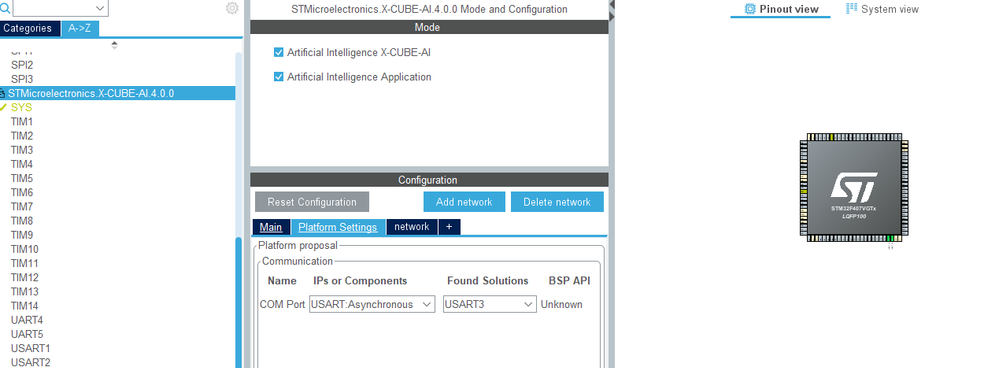Switch to Pinout view

click(780, 10)
